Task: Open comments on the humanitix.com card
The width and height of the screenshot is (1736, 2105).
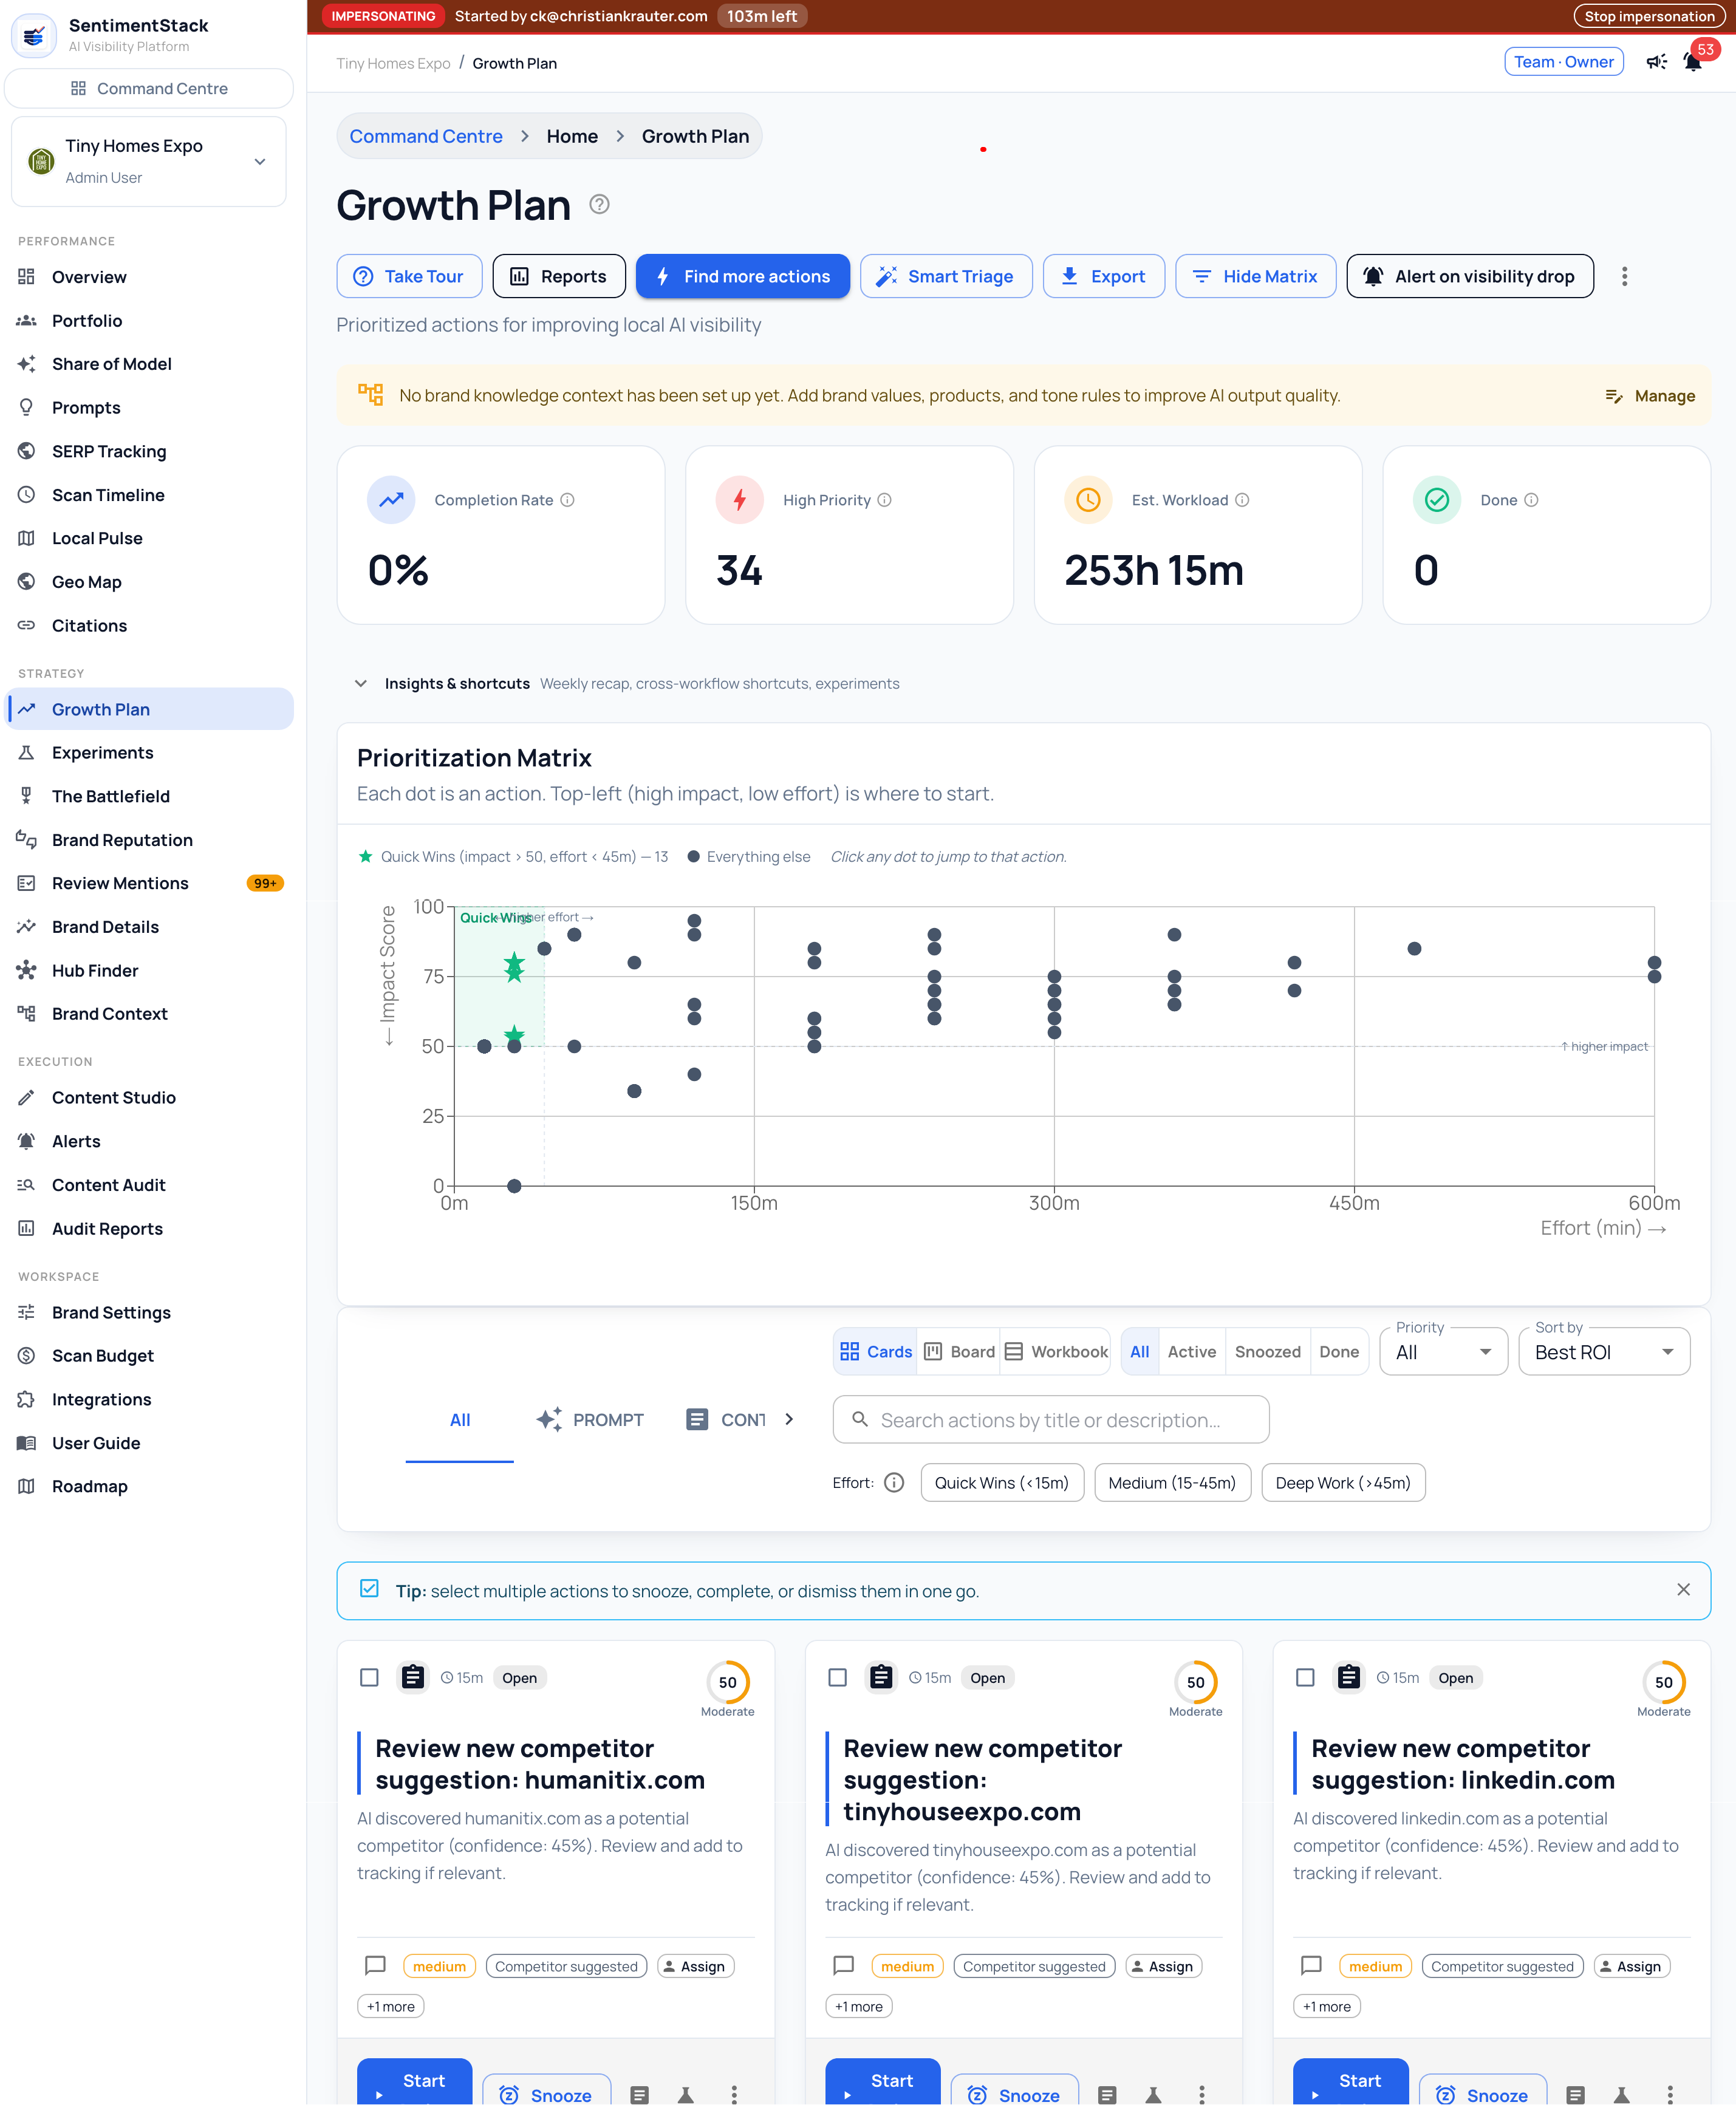Action: [x=375, y=1965]
